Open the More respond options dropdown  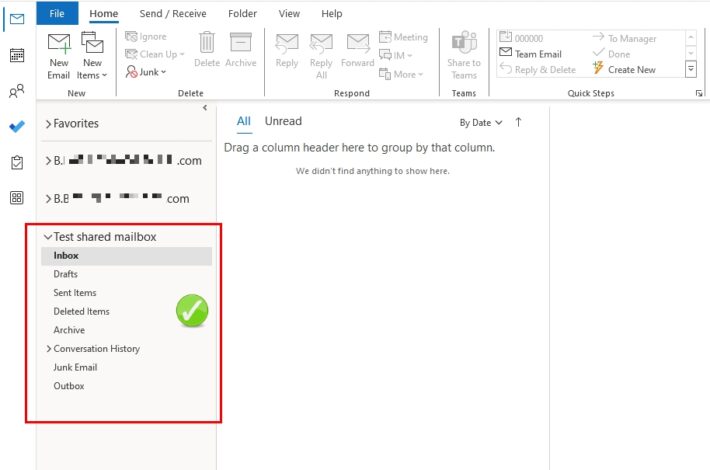(x=401, y=74)
